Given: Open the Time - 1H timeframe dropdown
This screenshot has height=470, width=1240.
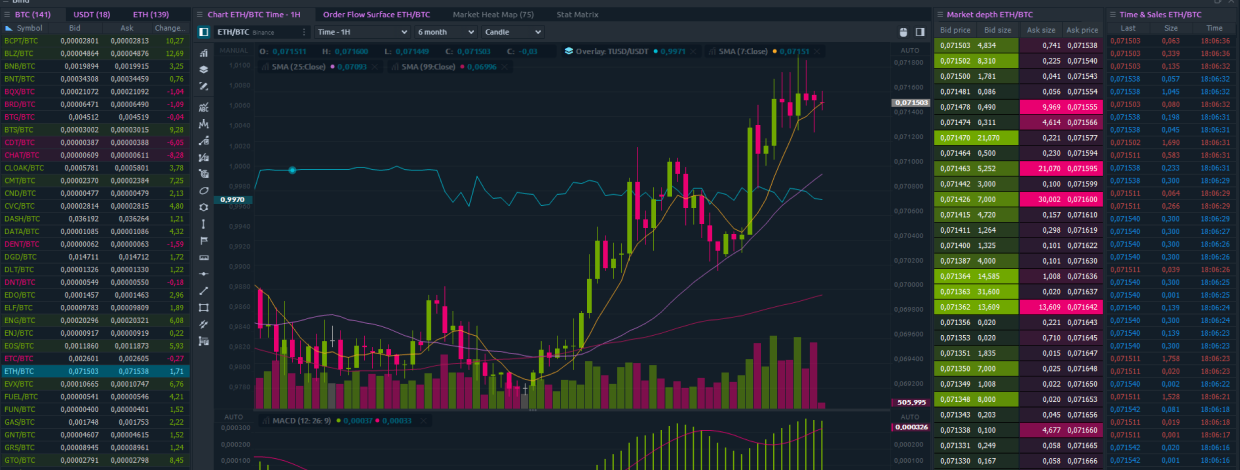Looking at the screenshot, I should (362, 32).
